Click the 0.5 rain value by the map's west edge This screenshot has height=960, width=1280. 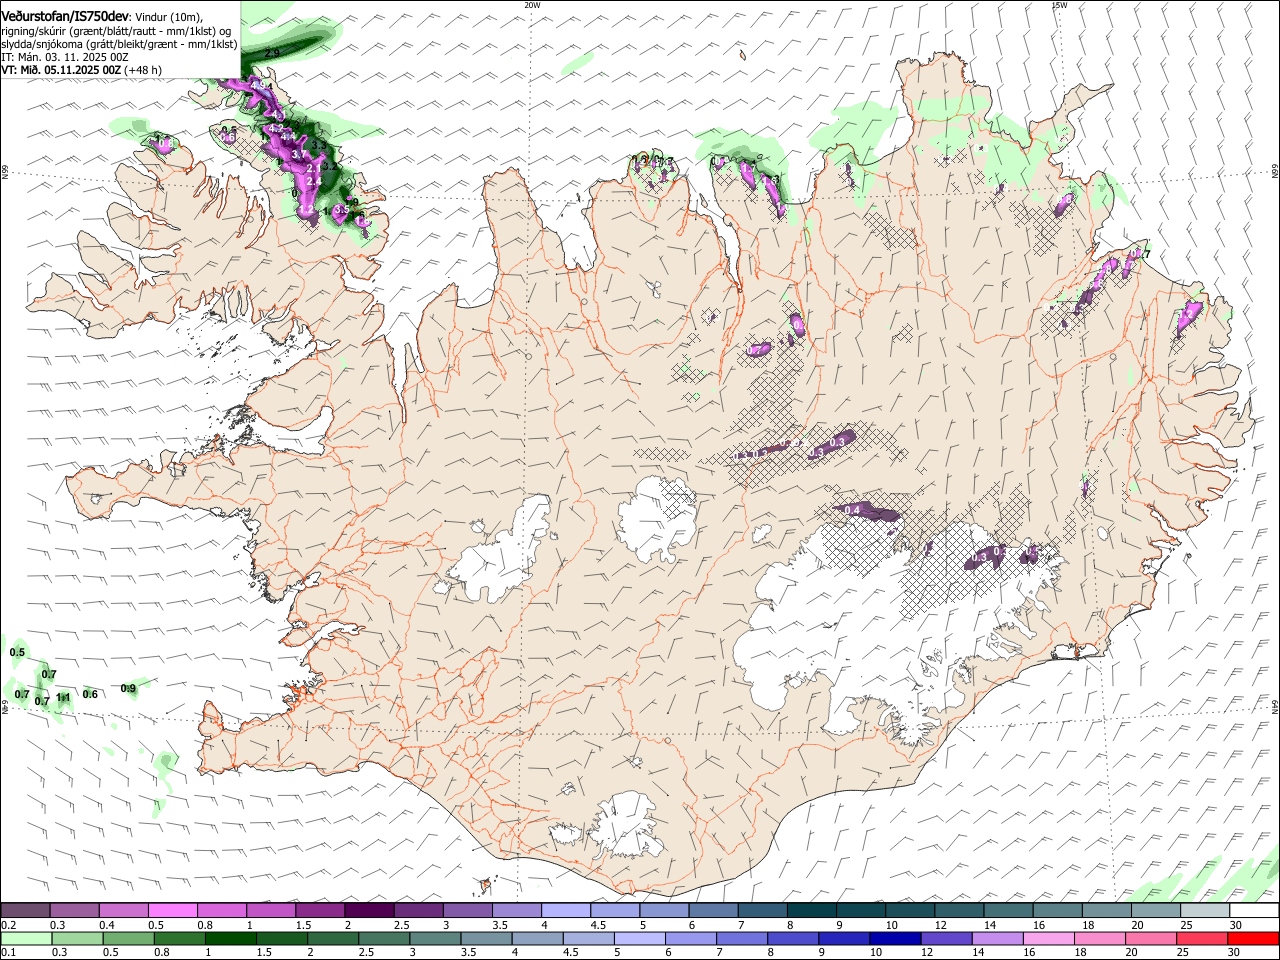pos(17,652)
